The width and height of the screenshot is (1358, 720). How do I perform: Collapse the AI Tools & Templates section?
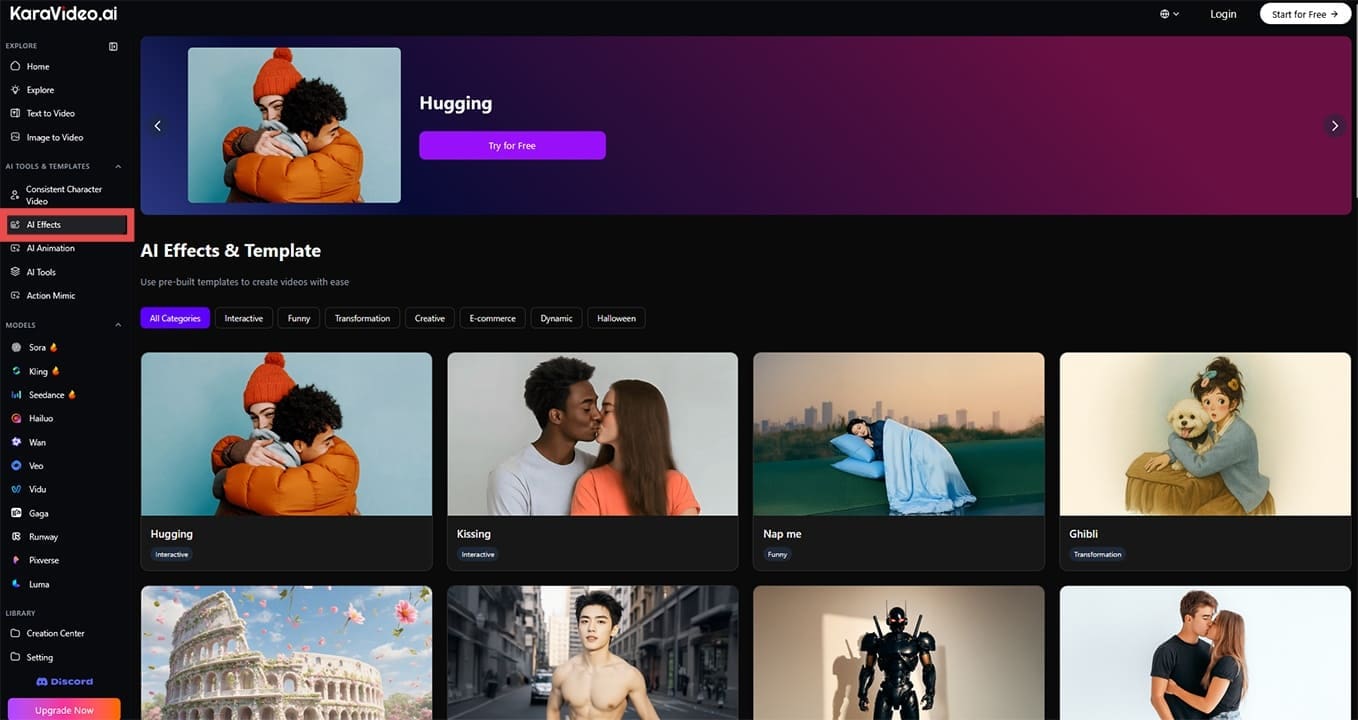click(117, 166)
